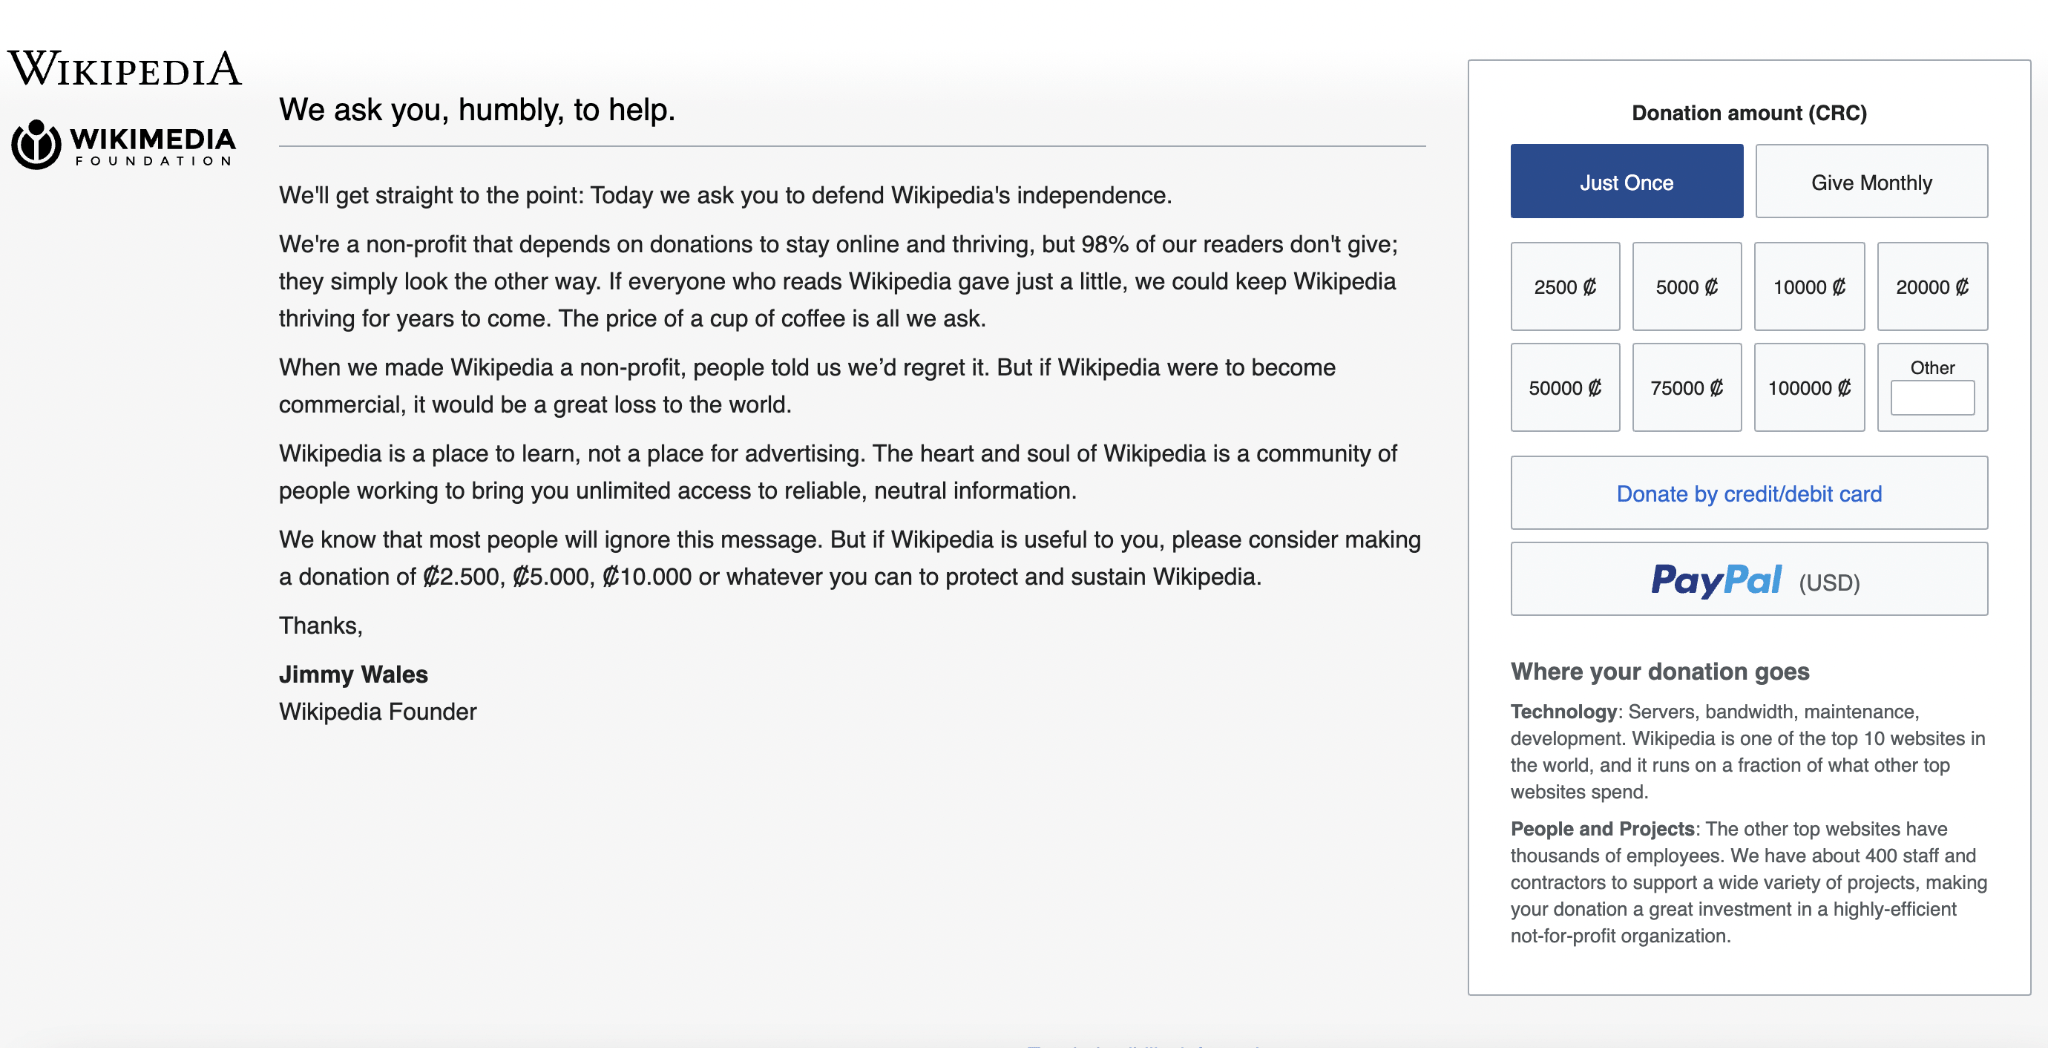The width and height of the screenshot is (2048, 1048).
Task: Choose the 5000 ₡ donation amount
Action: point(1687,287)
